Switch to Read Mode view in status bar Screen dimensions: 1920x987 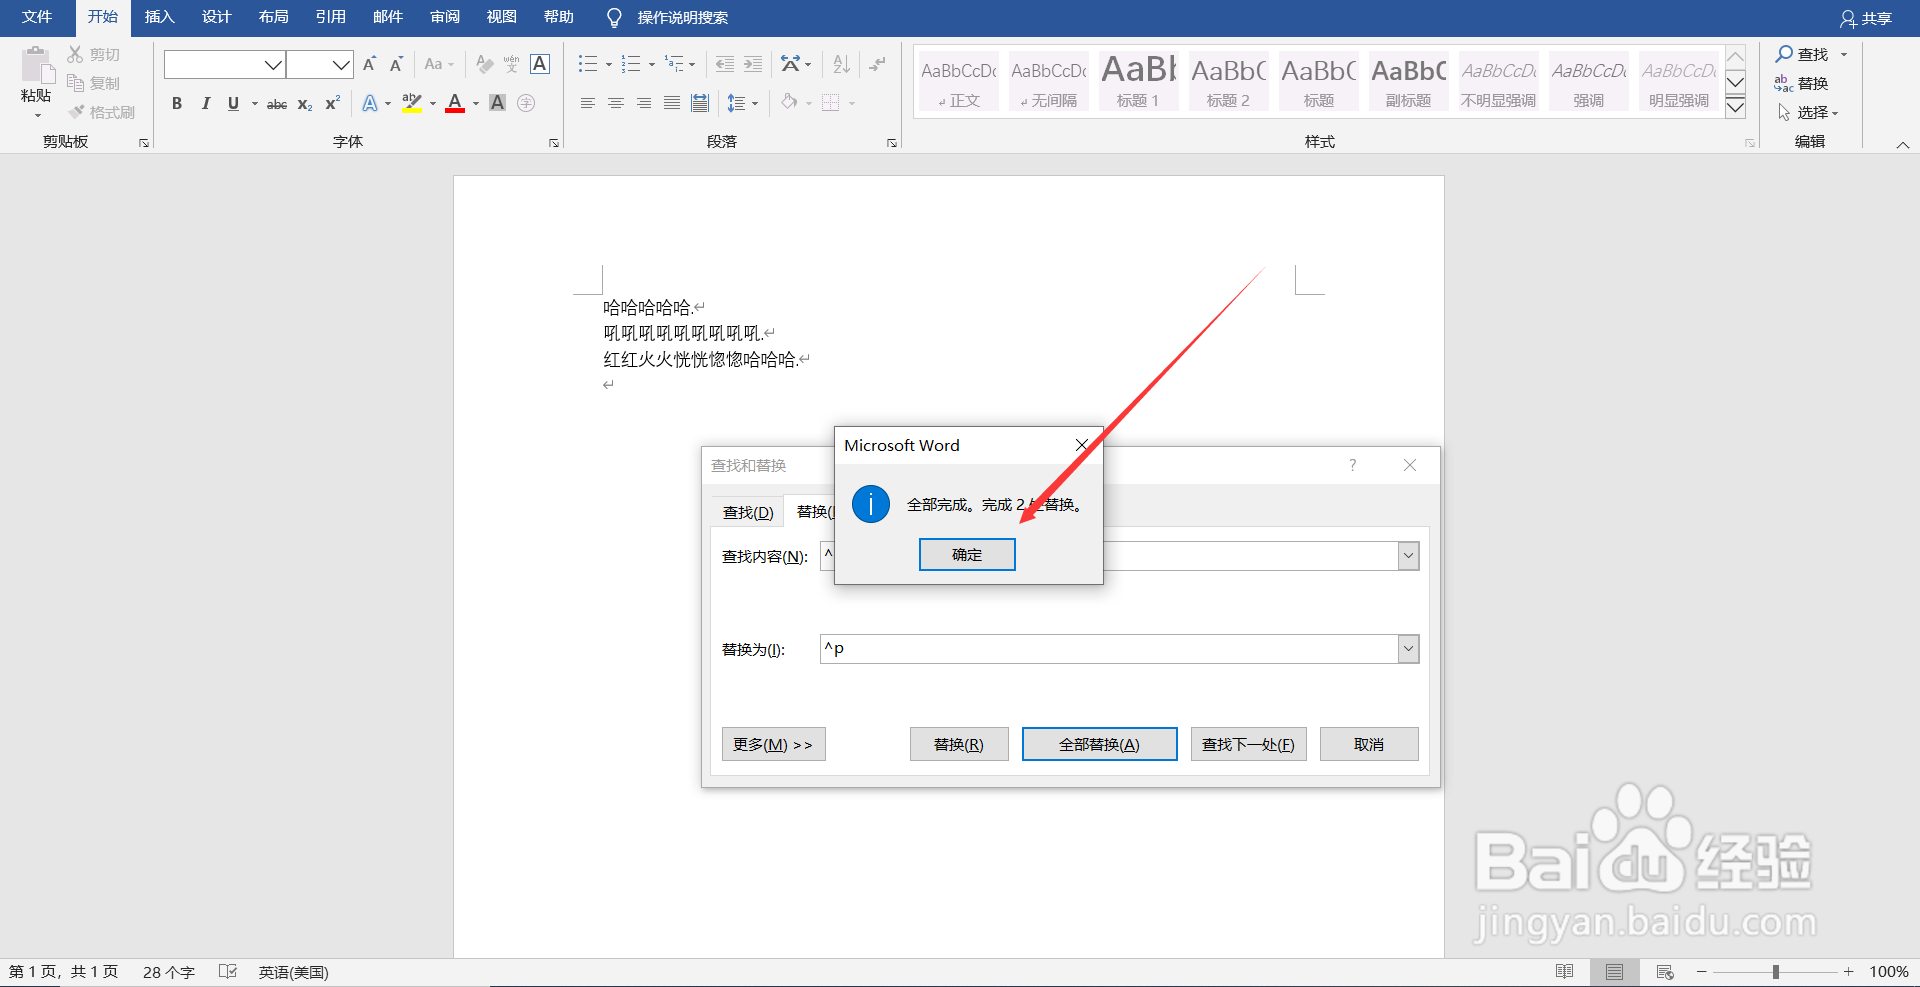(1565, 972)
